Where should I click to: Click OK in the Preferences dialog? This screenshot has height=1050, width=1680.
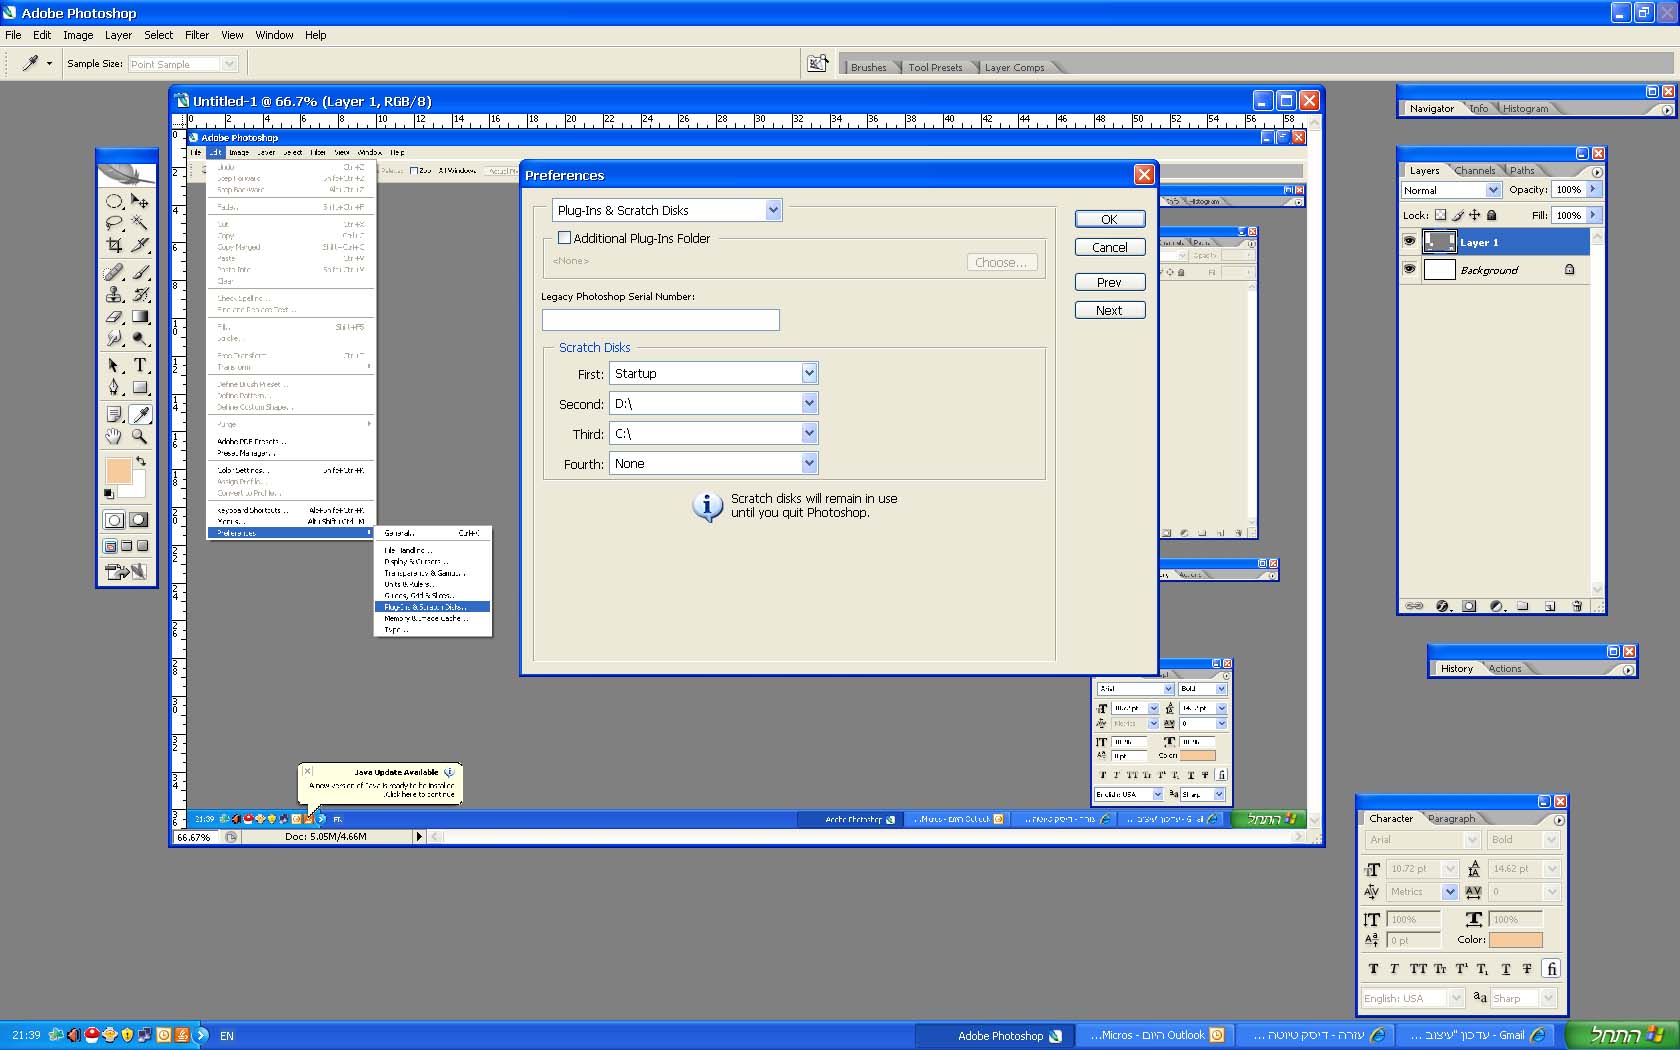tap(1110, 219)
